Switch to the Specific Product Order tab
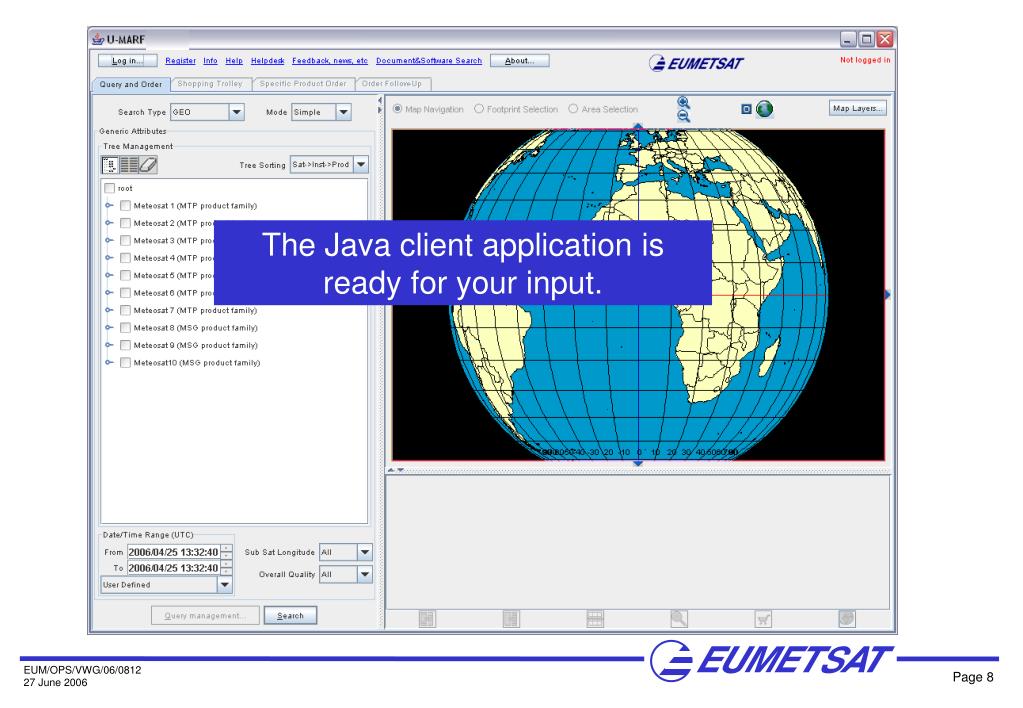Viewport: 1023px width, 708px height. click(303, 84)
